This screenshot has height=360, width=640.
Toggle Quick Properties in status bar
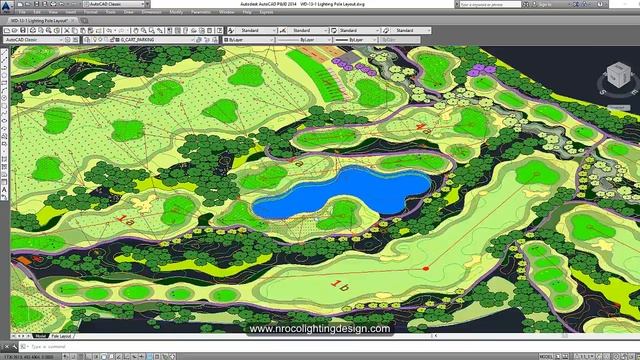click(156, 356)
